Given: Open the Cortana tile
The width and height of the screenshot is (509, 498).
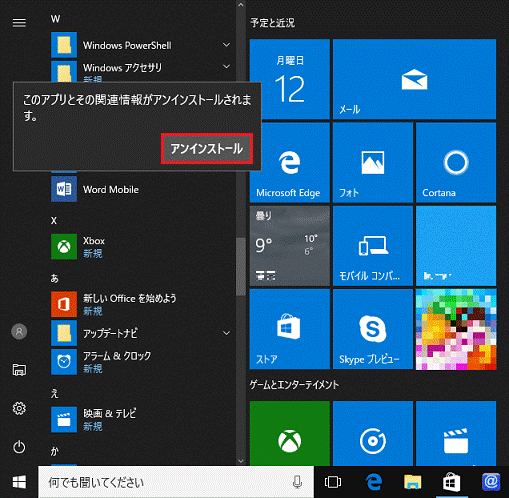Looking at the screenshot, I should pyautogui.click(x=456, y=162).
